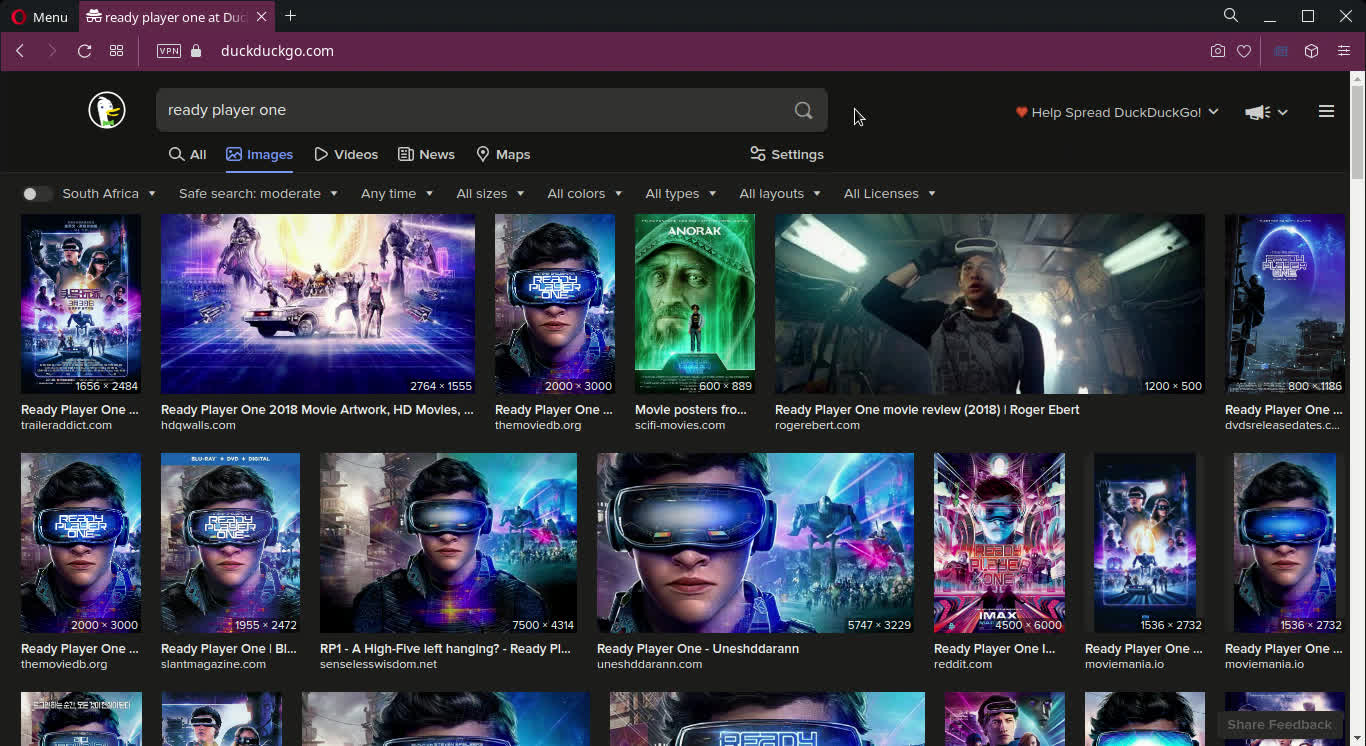Close the ready player one tab
Screen dimensions: 1366x746
(262, 17)
